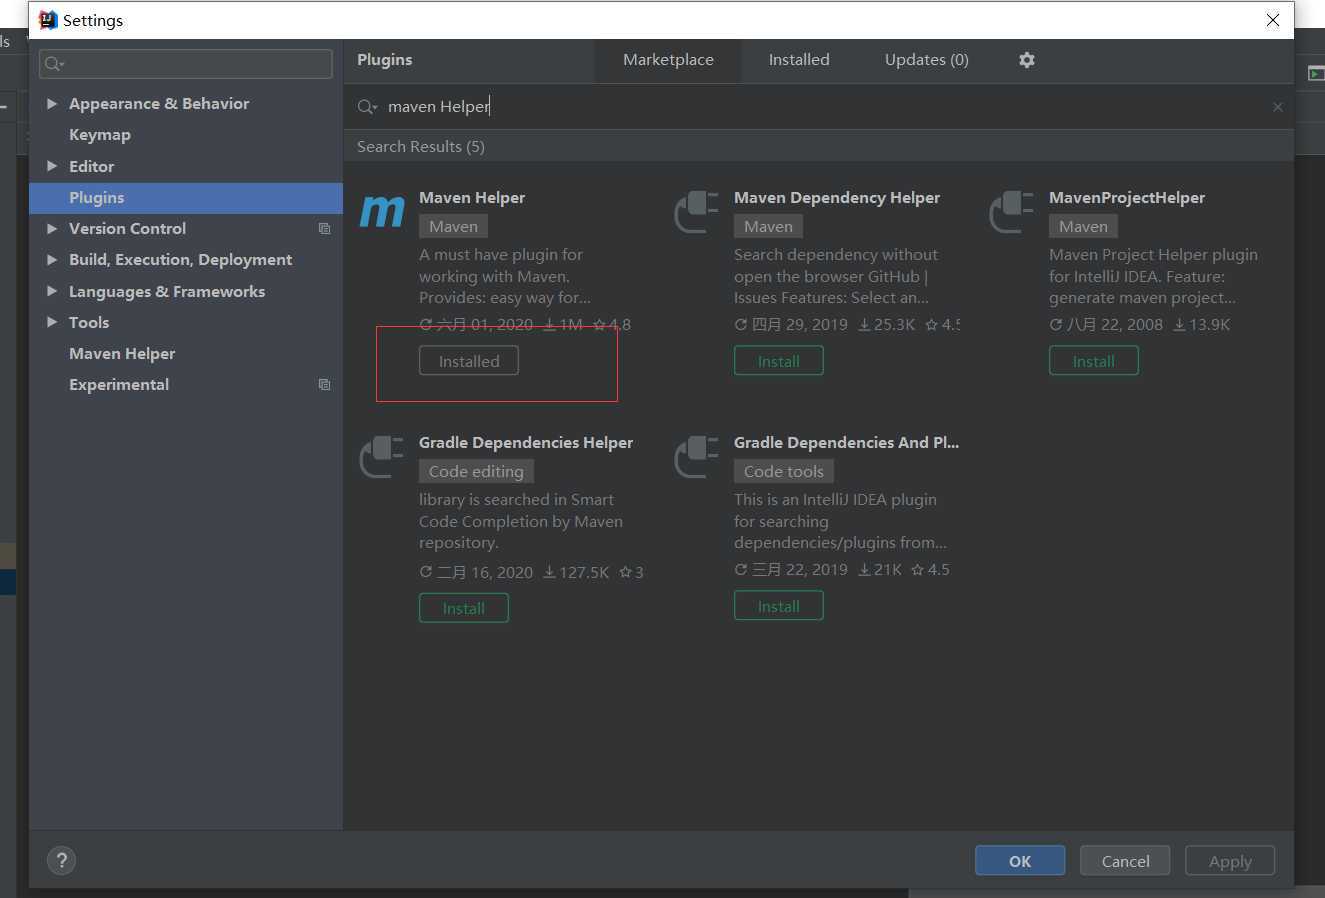Click the Search Results (5) label
The width and height of the screenshot is (1325, 898).
coord(421,147)
